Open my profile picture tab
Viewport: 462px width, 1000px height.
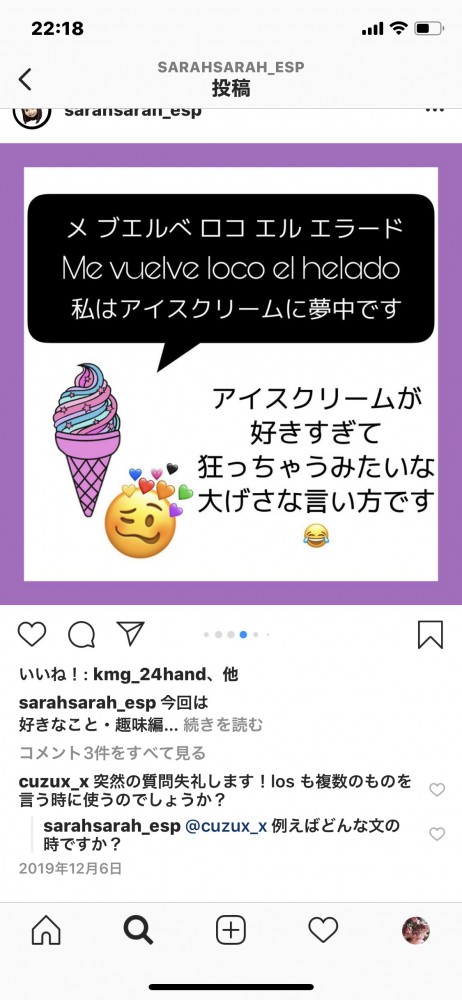click(415, 930)
